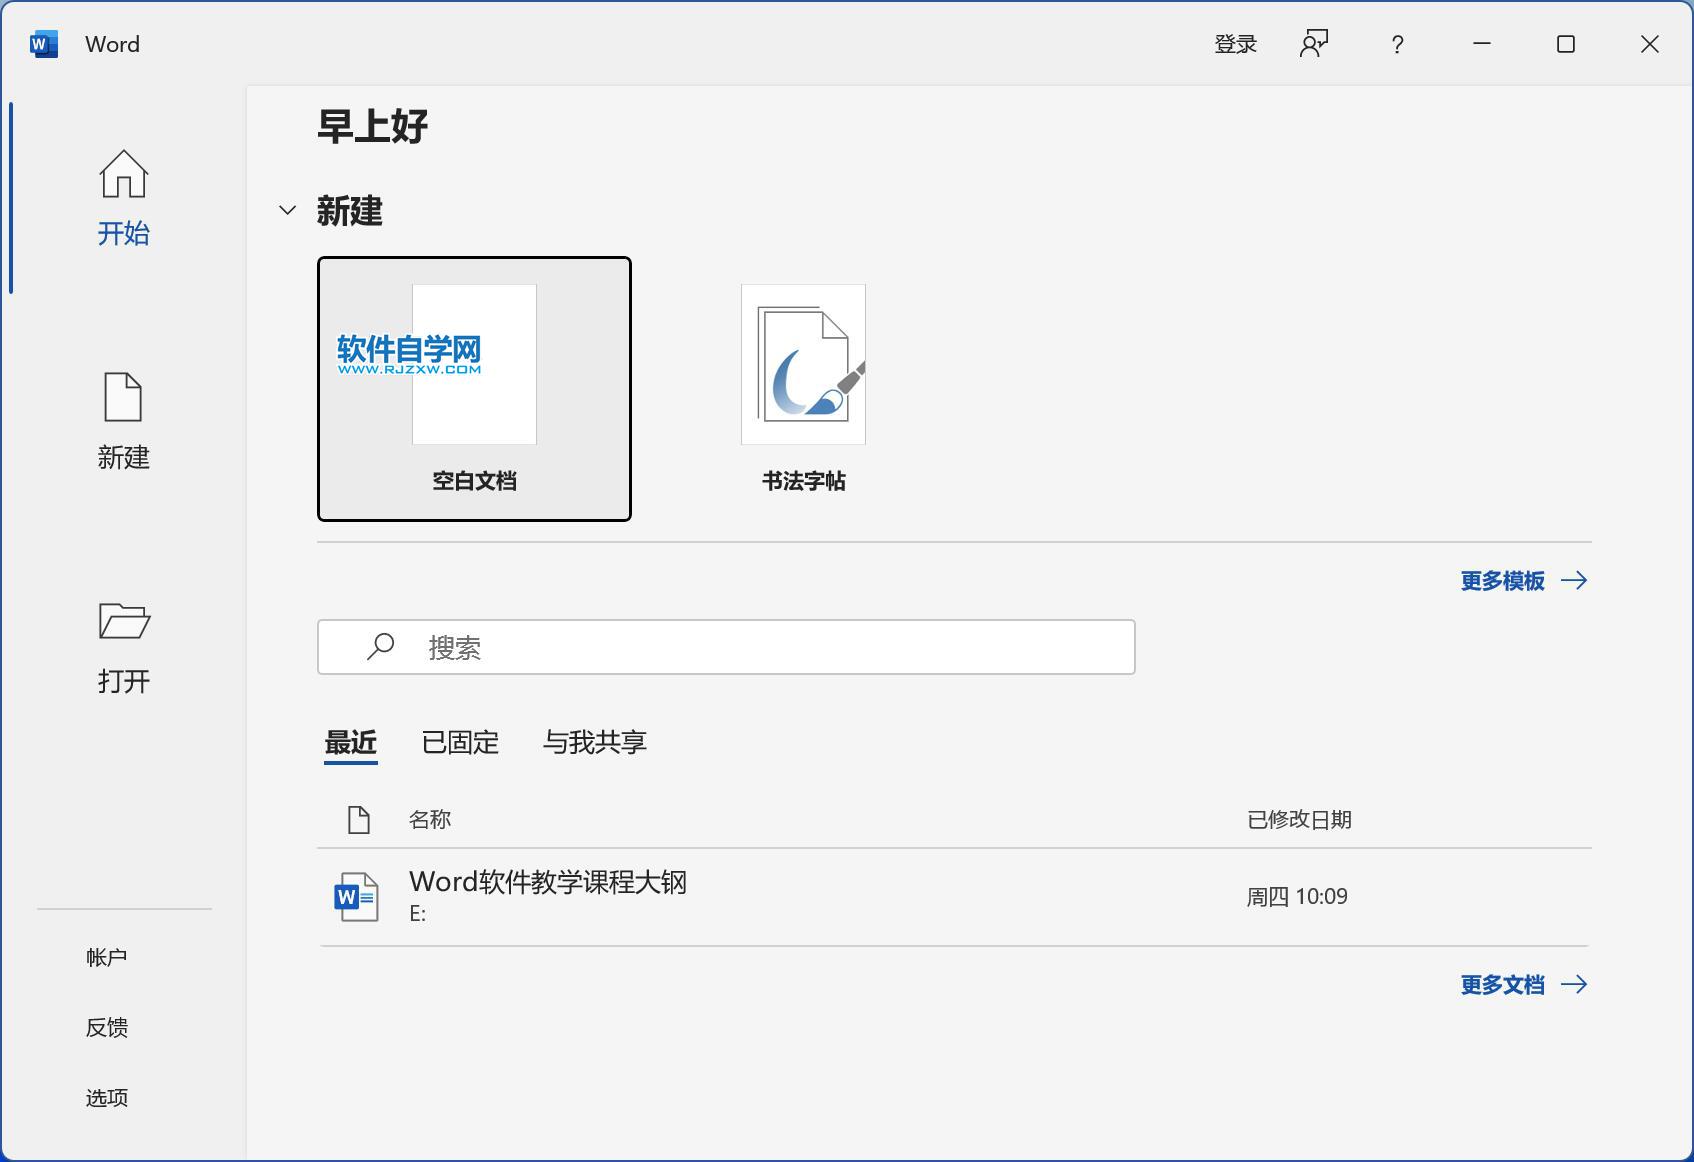Open 更多文档 arrow to see more documents
The image size is (1694, 1162).
1575,984
